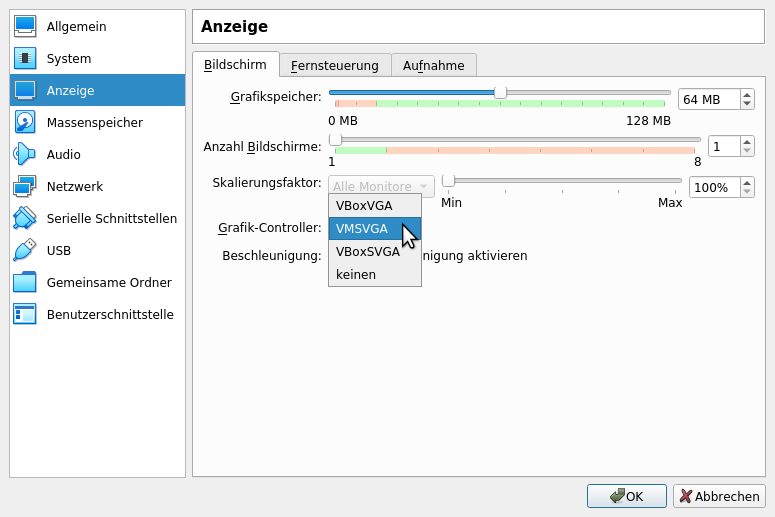Image resolution: width=775 pixels, height=517 pixels.
Task: Select Gemeinsame Ordner folder icon
Action: click(x=25, y=282)
